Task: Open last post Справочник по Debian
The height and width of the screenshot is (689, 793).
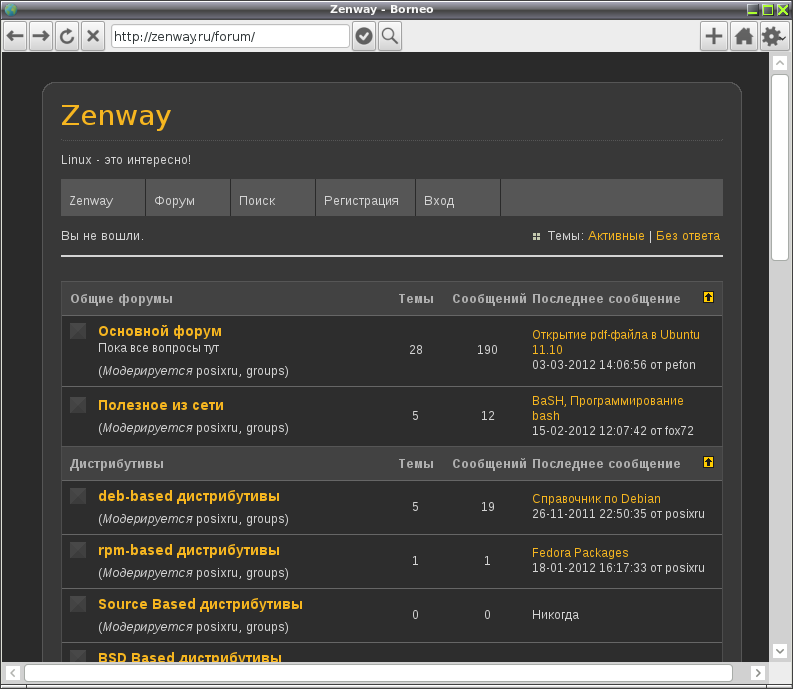Action: pos(596,499)
